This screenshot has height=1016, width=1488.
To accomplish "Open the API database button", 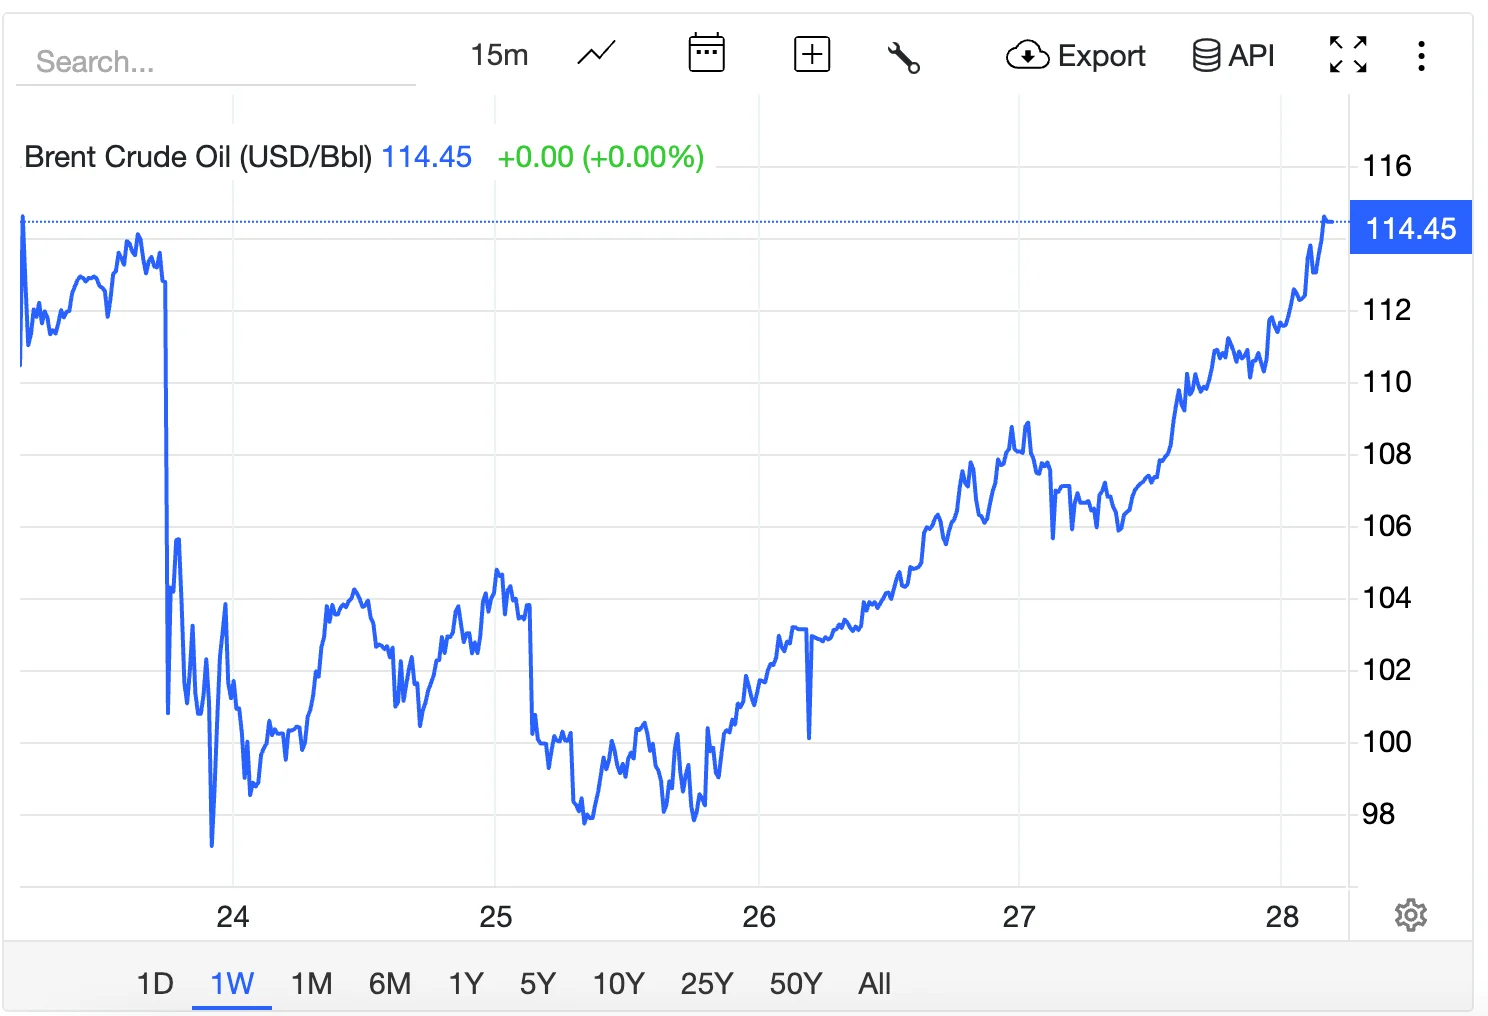I will [1233, 56].
